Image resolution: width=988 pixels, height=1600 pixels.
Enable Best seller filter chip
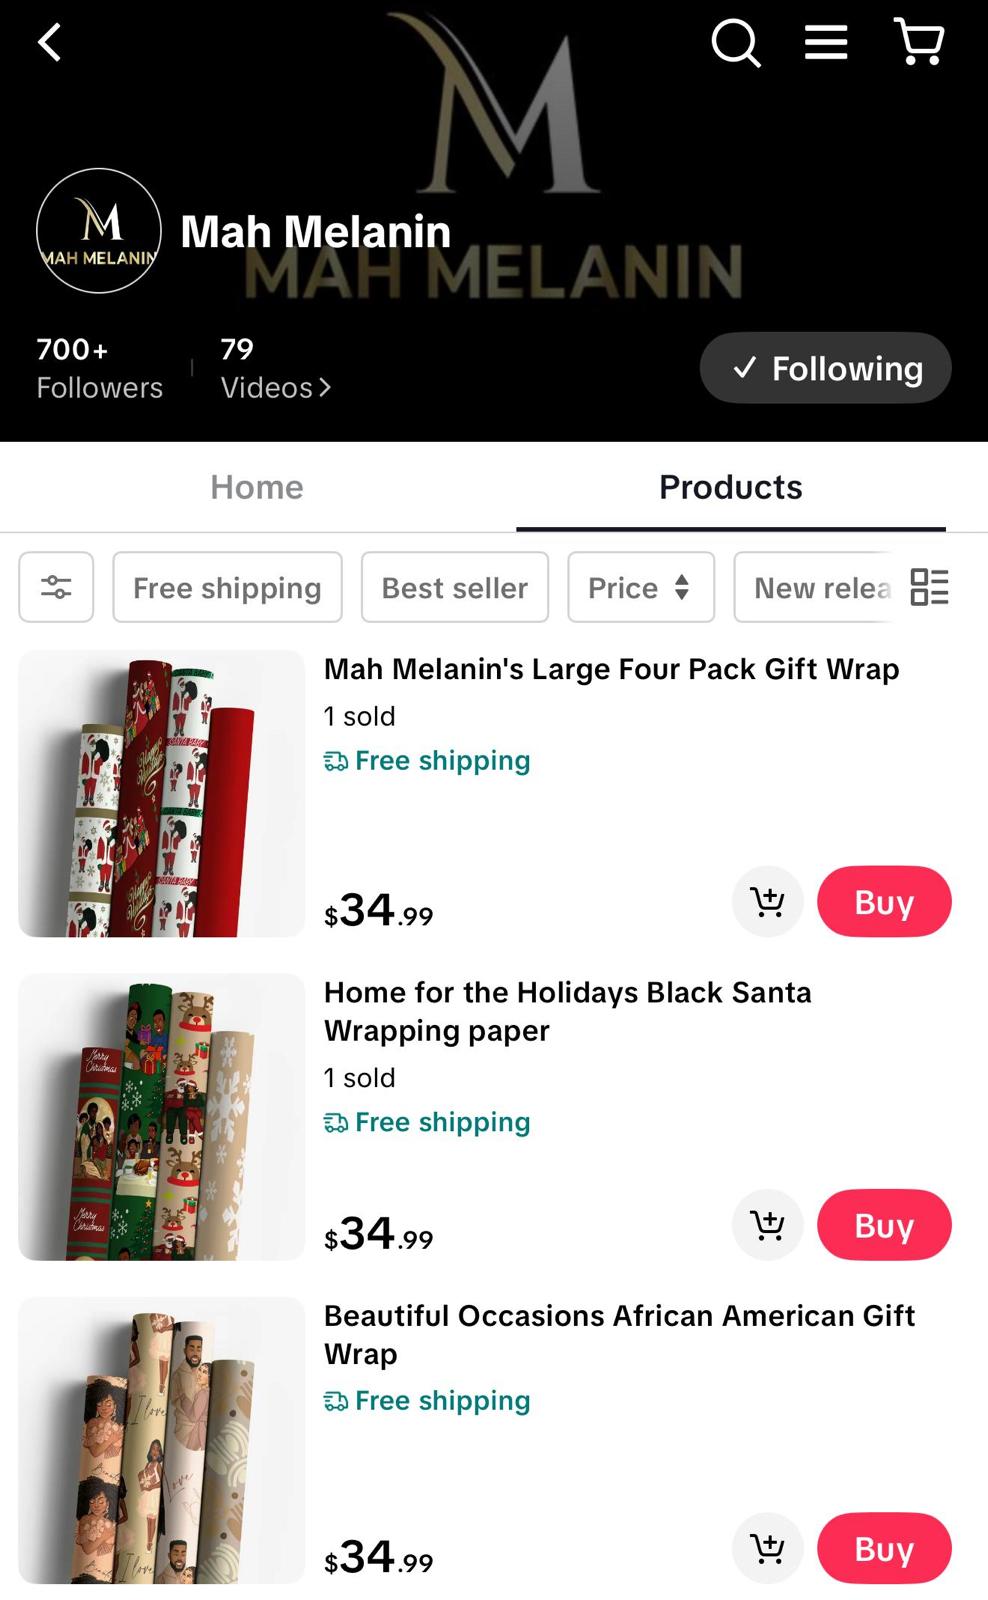point(454,587)
